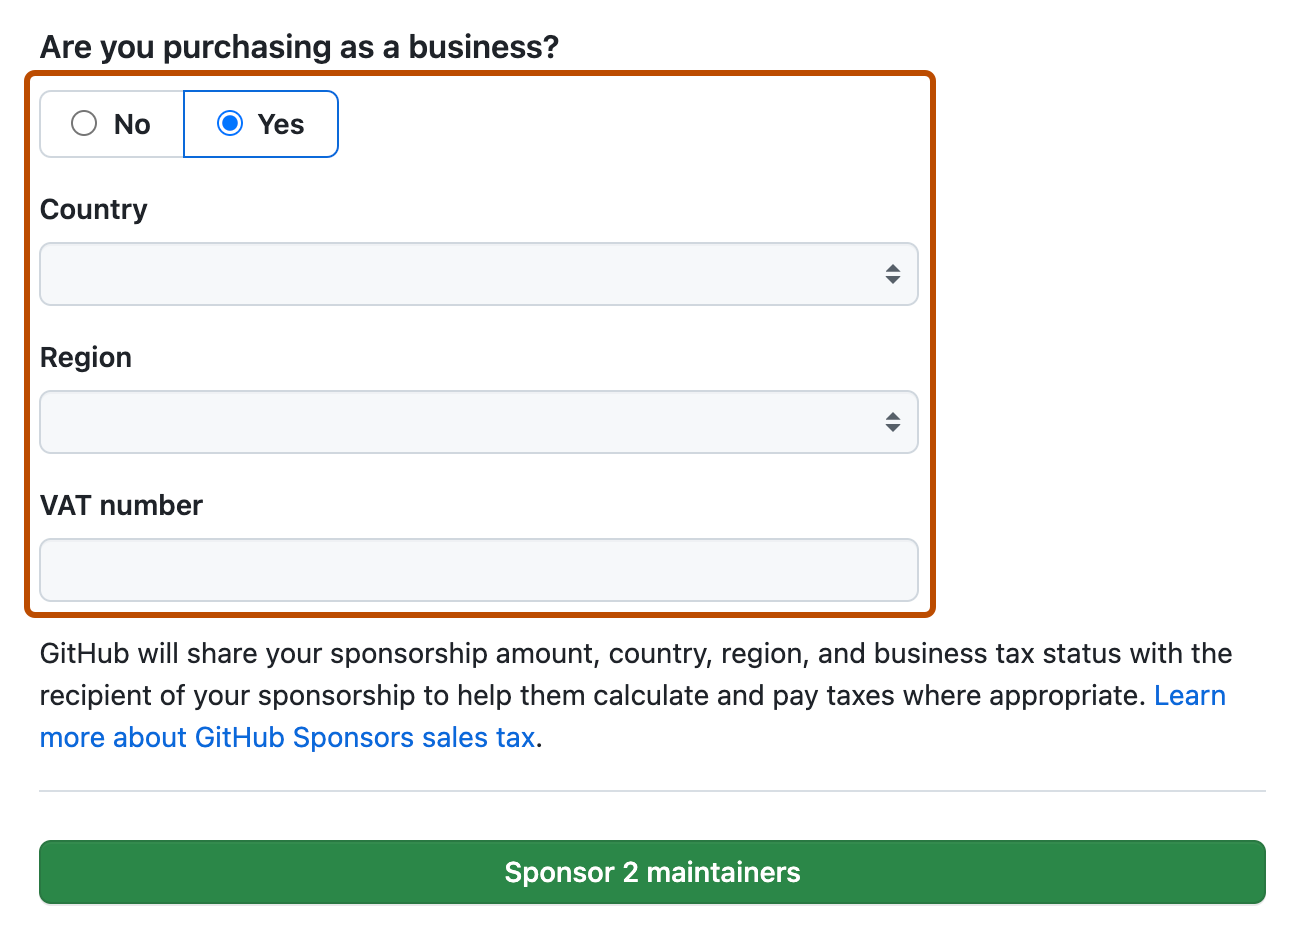The width and height of the screenshot is (1298, 934).
Task: Expand the Country selection list
Action: [478, 273]
